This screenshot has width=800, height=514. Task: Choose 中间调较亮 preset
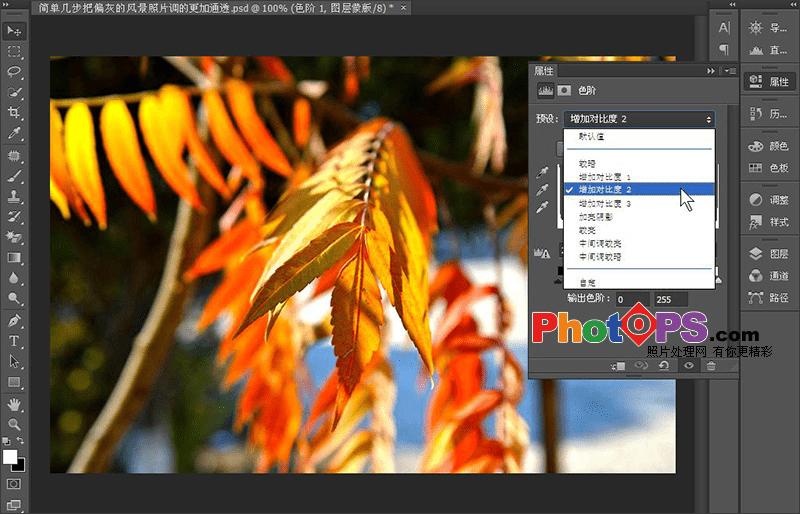[x=639, y=243]
